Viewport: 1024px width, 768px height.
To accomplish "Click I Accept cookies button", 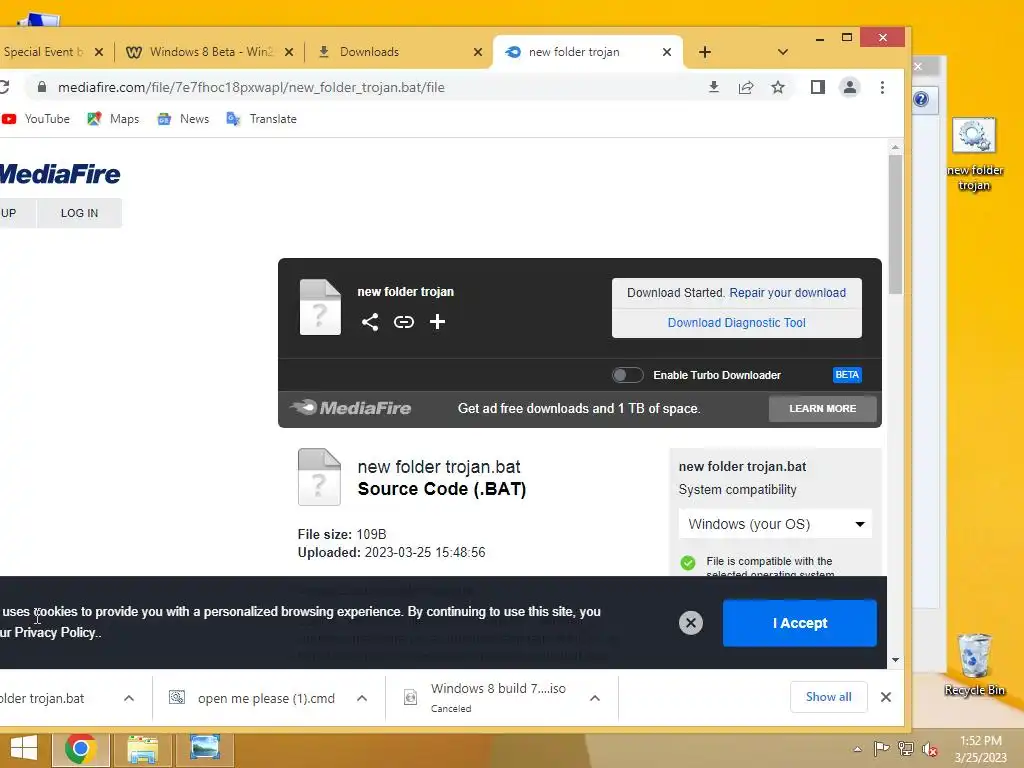I will coord(799,623).
